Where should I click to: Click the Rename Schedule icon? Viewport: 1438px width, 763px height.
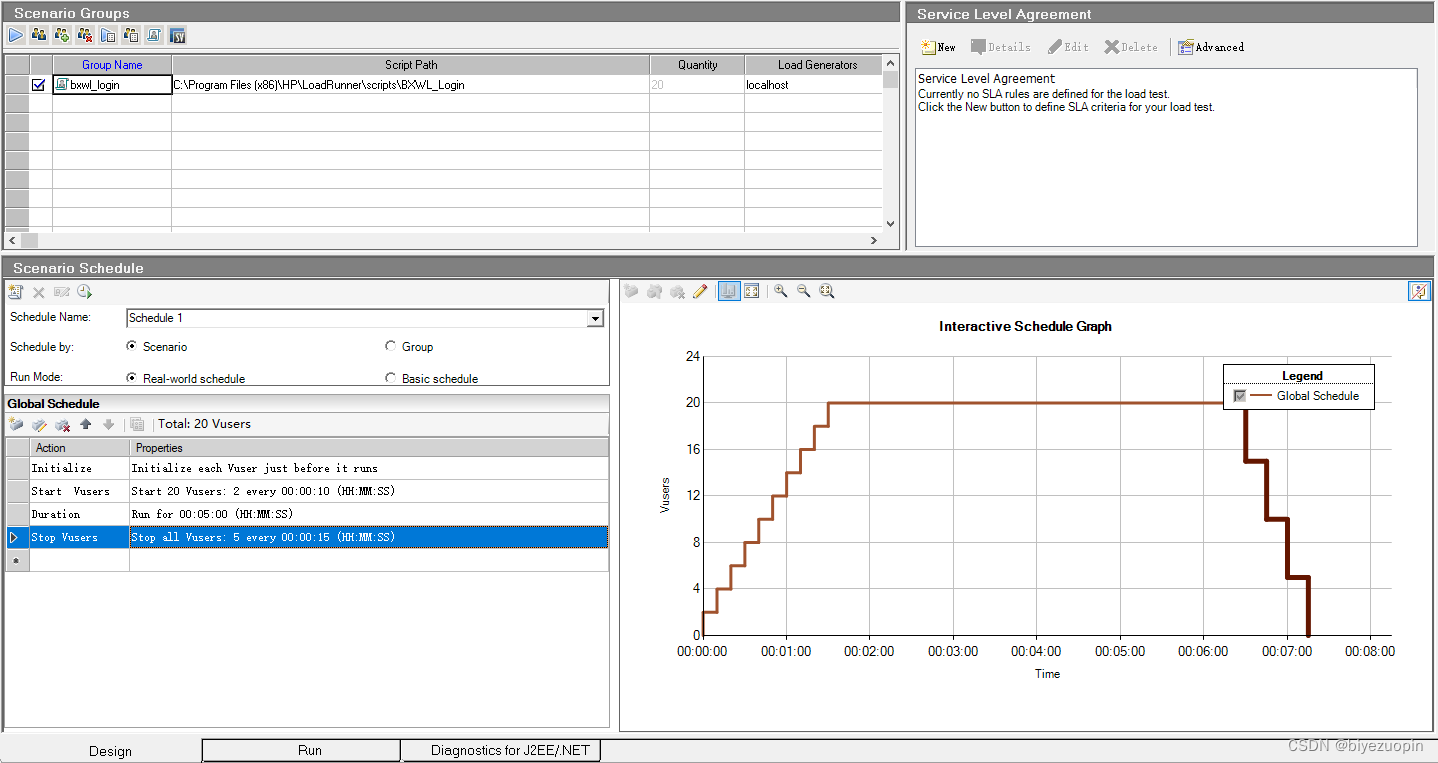(62, 292)
